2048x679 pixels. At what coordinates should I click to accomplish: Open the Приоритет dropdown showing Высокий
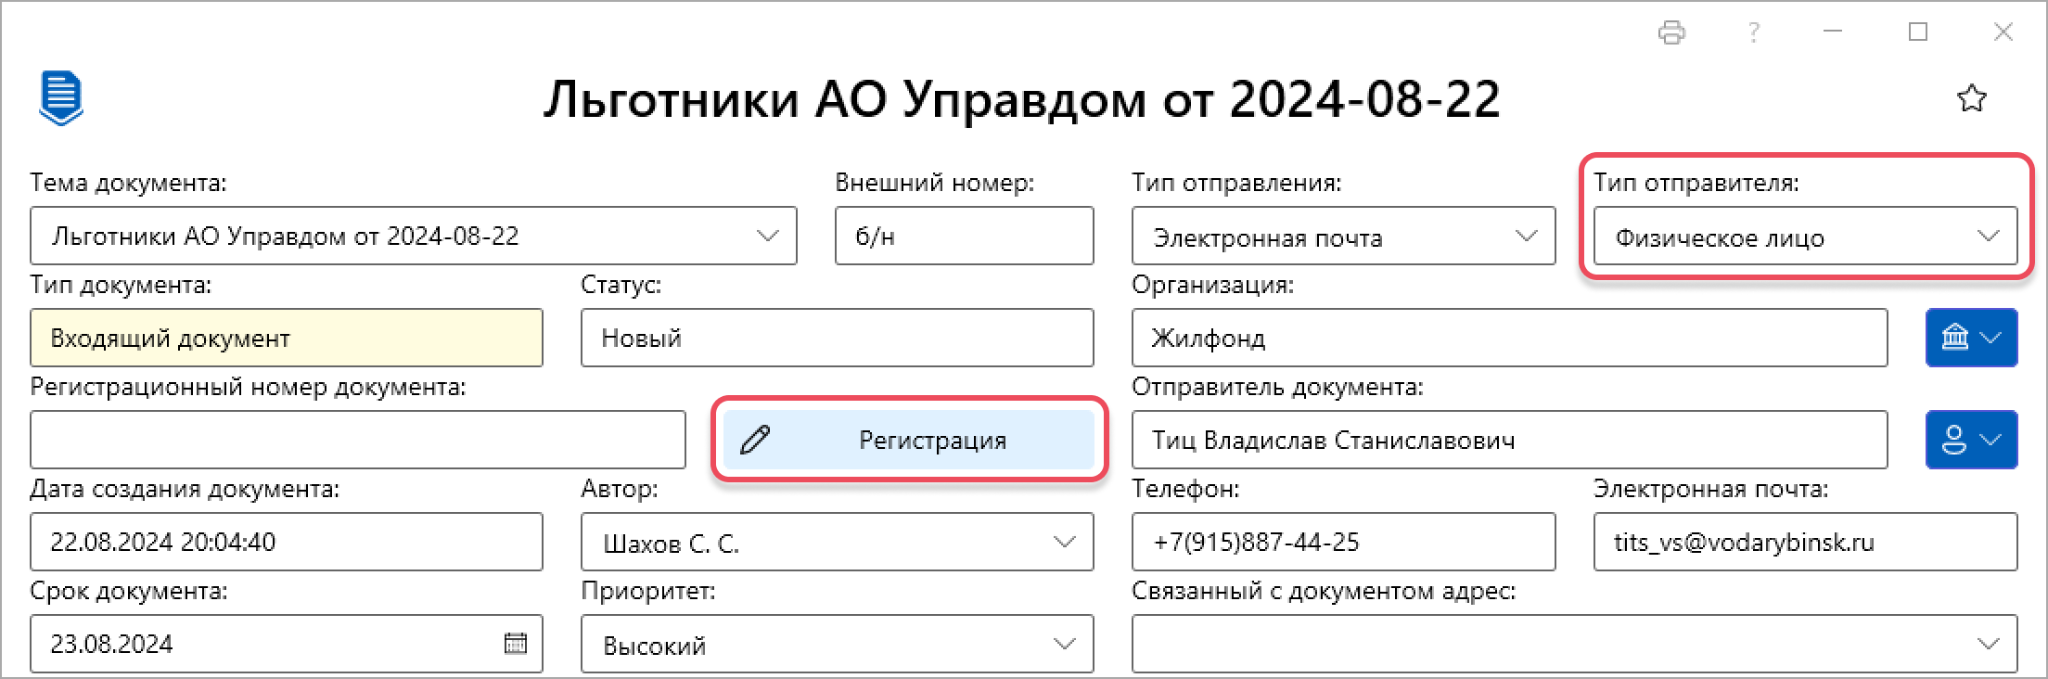coord(837,644)
